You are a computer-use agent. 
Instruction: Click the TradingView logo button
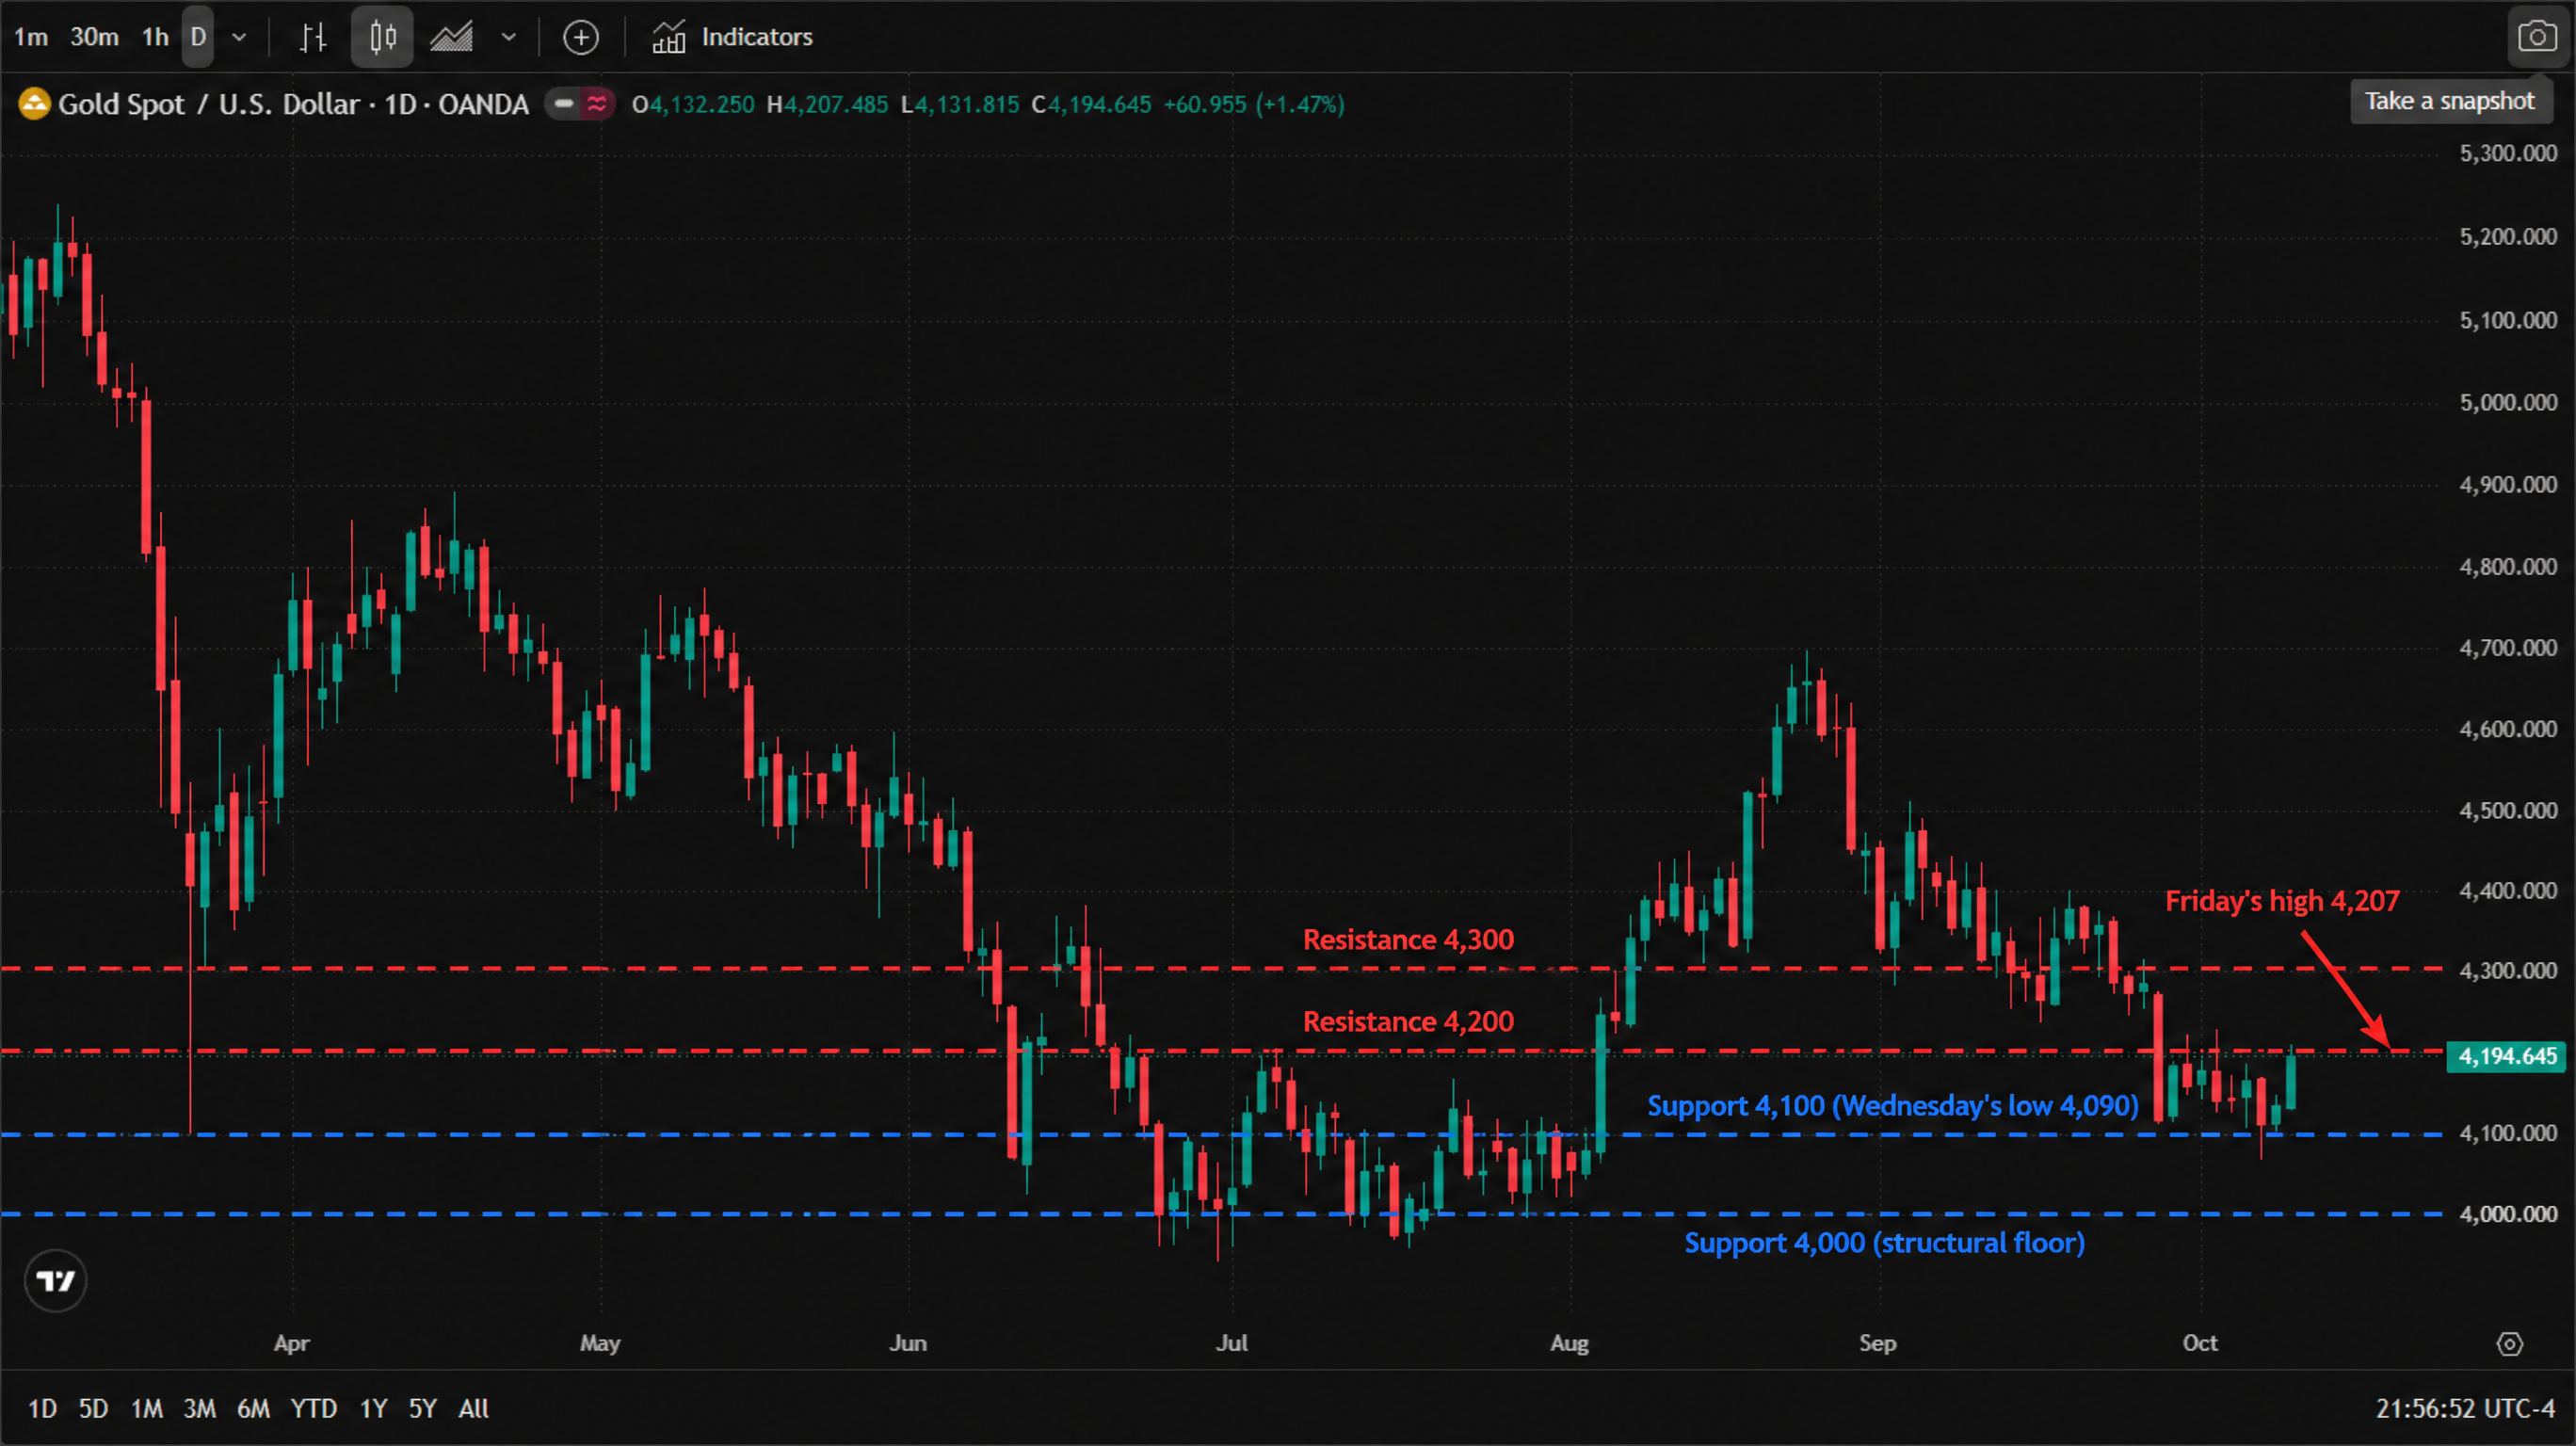(x=56, y=1281)
